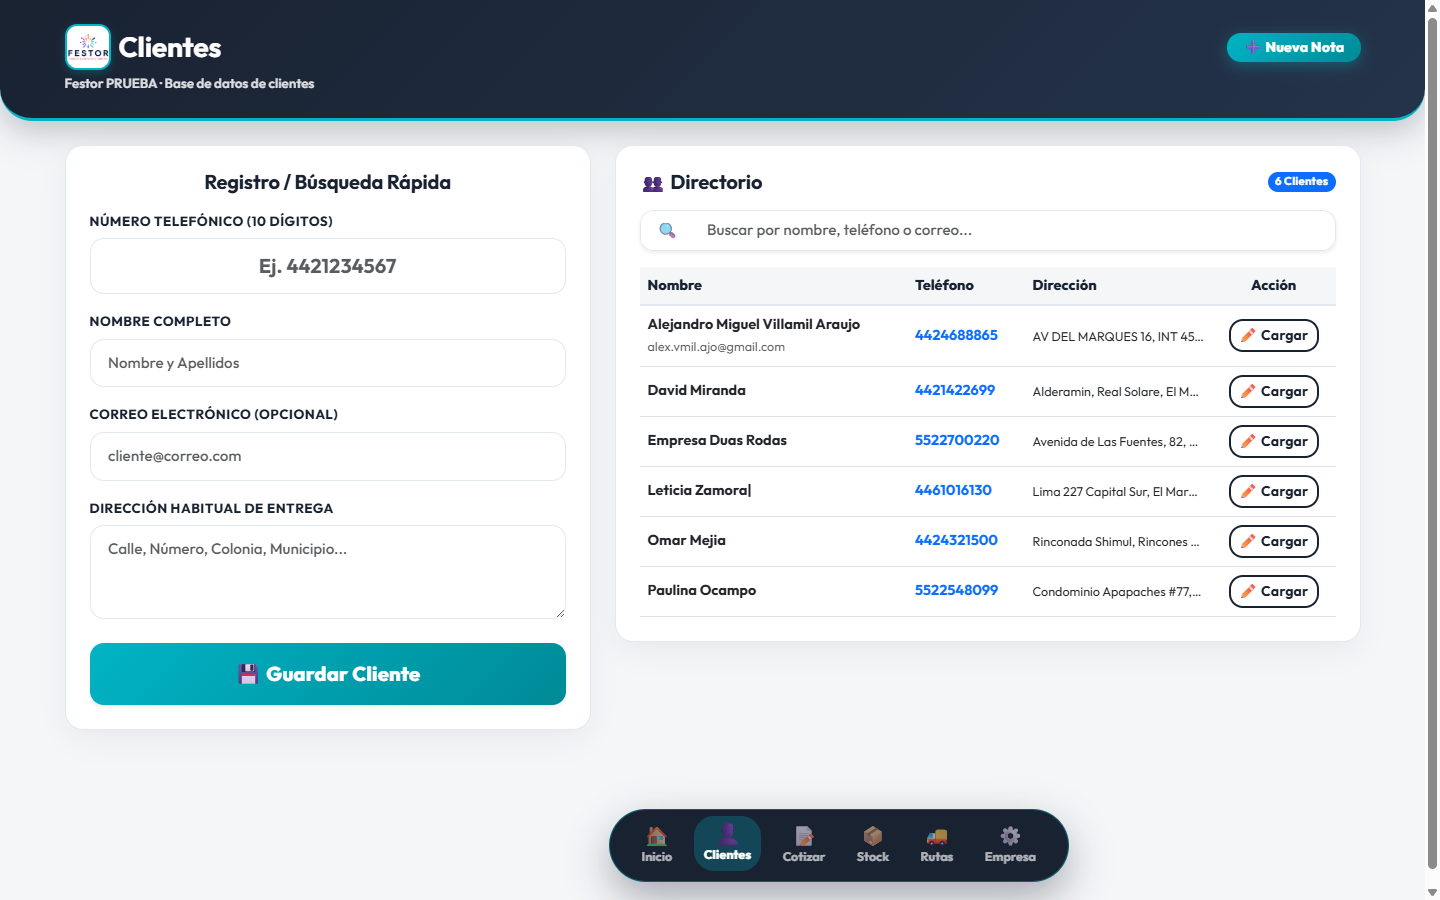The height and width of the screenshot is (900, 1440).
Task: Load Omar Mejia with Cargar button
Action: (1274, 542)
